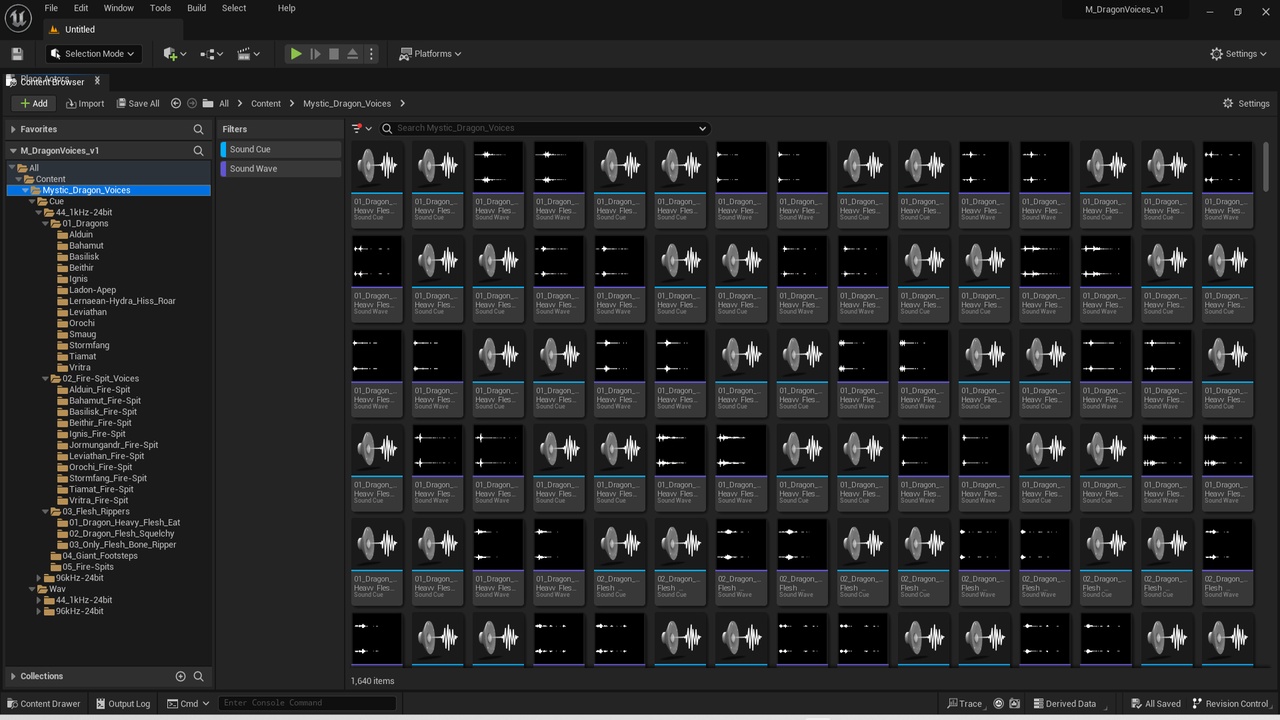1280x720 pixels.
Task: Open the editor Settings menu at top right
Action: 1239,54
